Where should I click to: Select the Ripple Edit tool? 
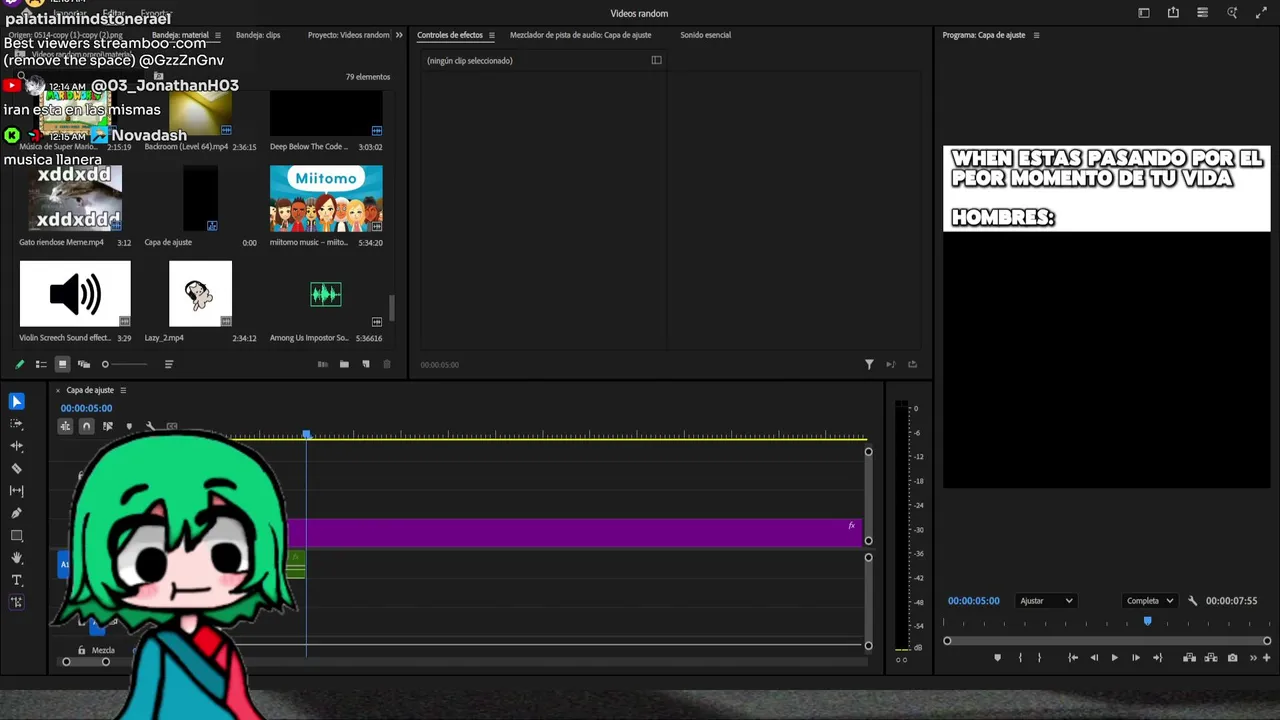(16, 446)
